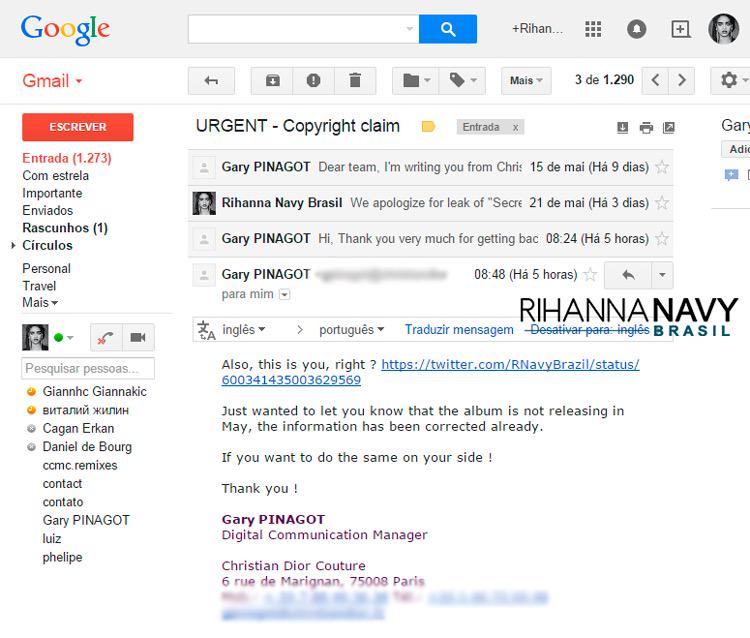
Task: Click the blue search magnifier button
Action: 448,29
